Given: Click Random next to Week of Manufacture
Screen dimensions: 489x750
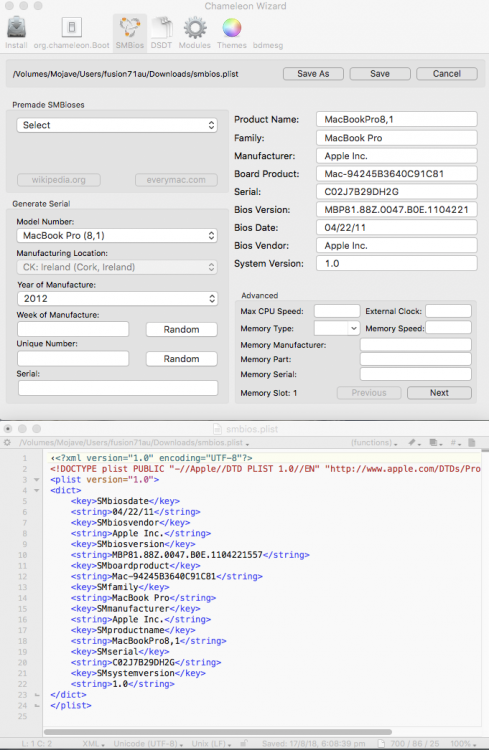Looking at the screenshot, I should 181,330.
